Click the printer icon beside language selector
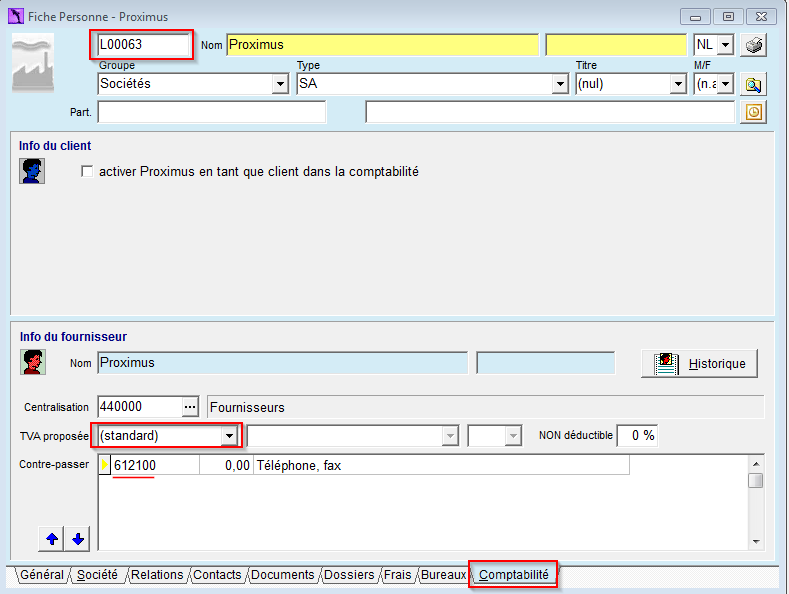The image size is (789, 594). coord(753,45)
